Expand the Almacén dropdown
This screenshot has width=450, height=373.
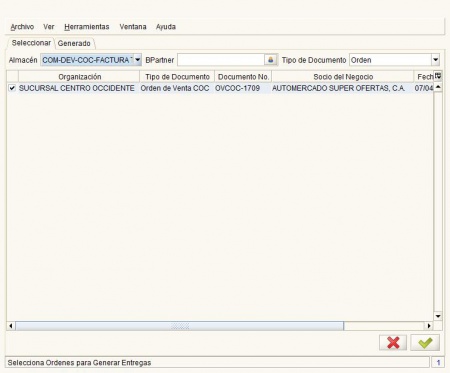137,60
